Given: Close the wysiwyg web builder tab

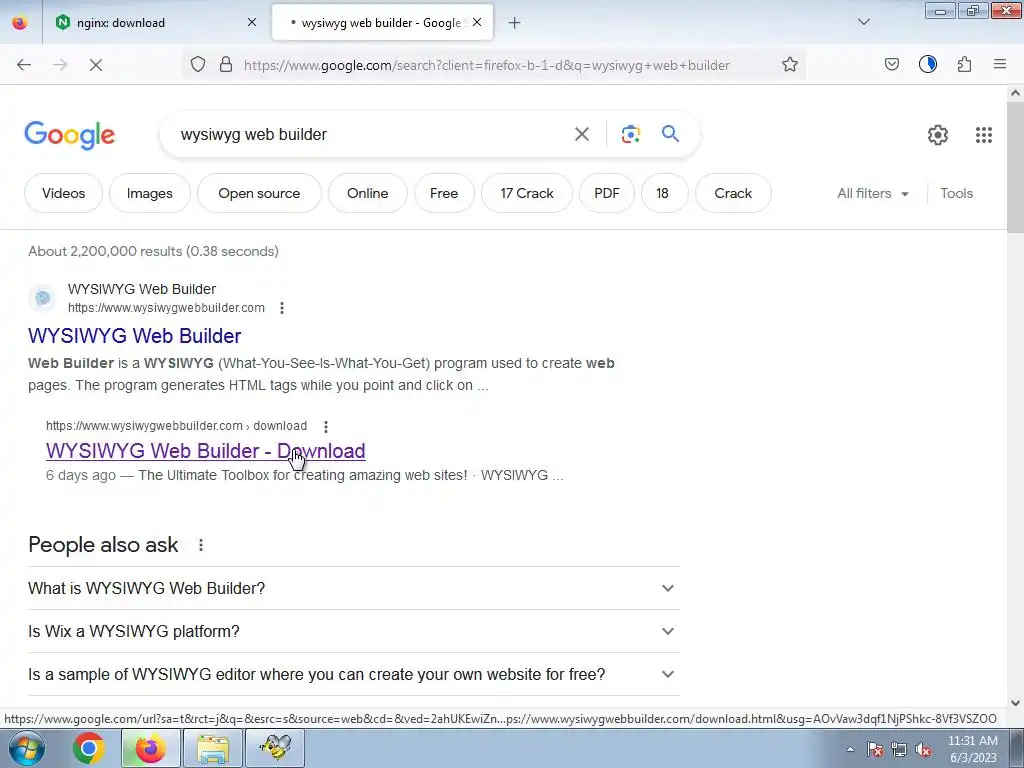Looking at the screenshot, I should 477,22.
